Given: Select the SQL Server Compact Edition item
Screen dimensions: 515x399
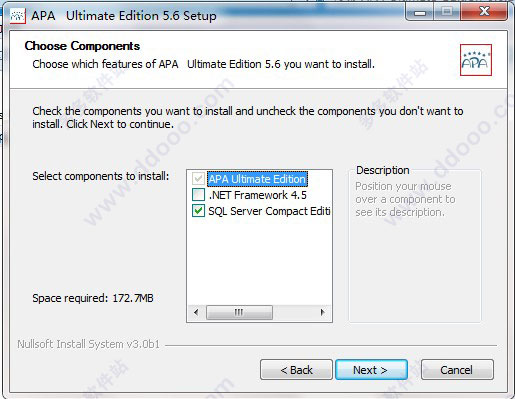Looking at the screenshot, I should click(269, 211).
